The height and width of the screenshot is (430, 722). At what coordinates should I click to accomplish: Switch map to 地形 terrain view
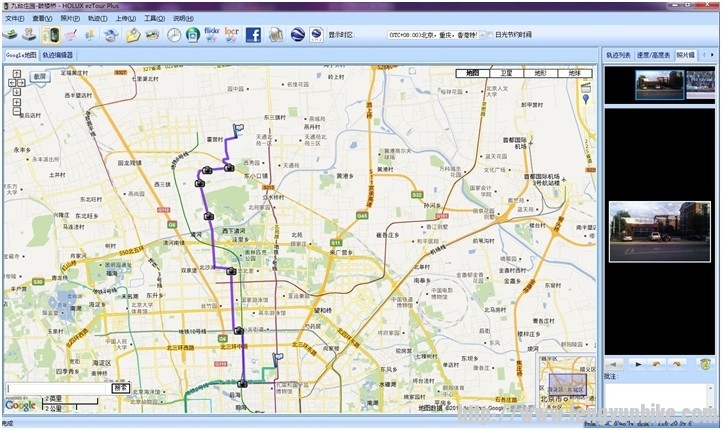pos(540,73)
